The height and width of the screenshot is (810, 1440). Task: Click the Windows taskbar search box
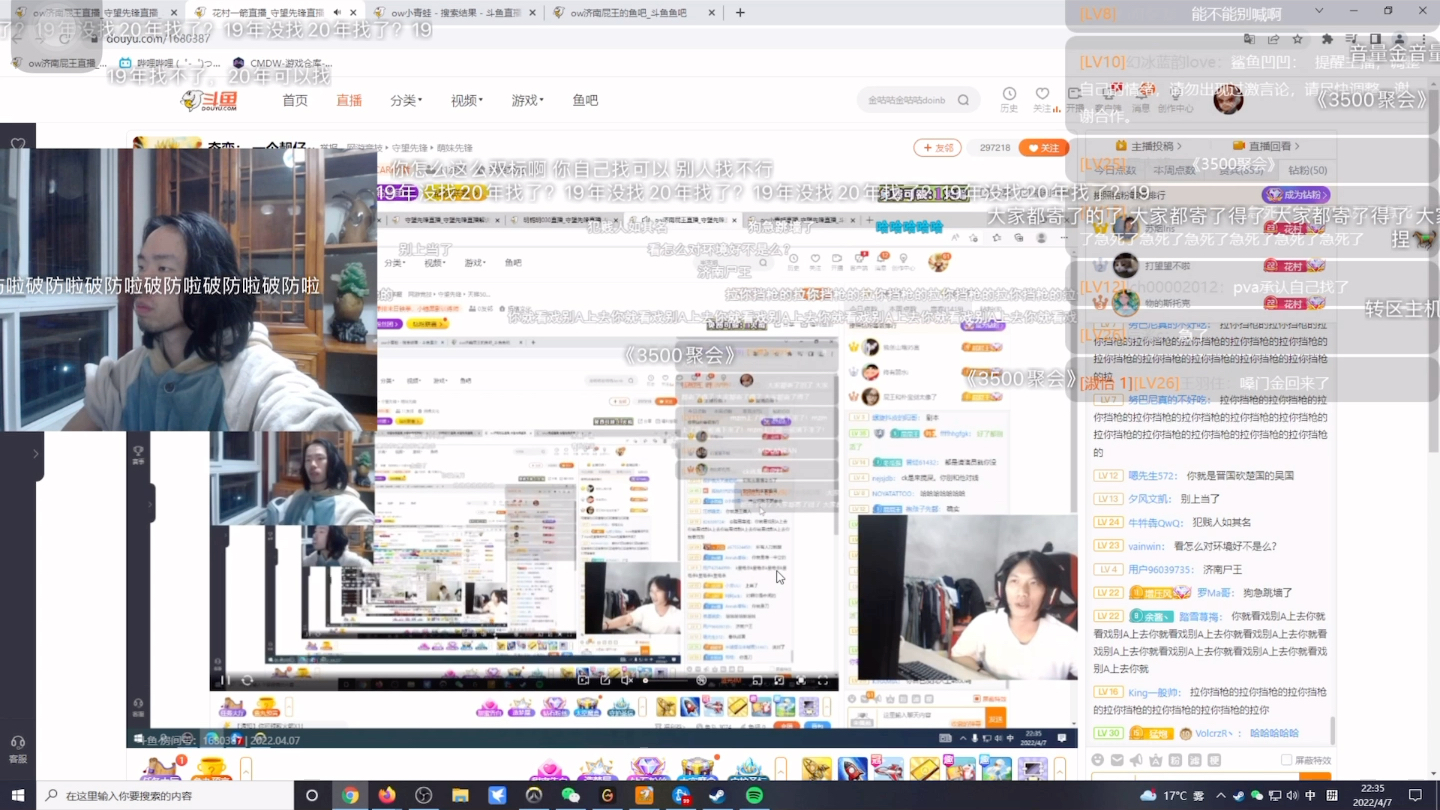pos(165,796)
